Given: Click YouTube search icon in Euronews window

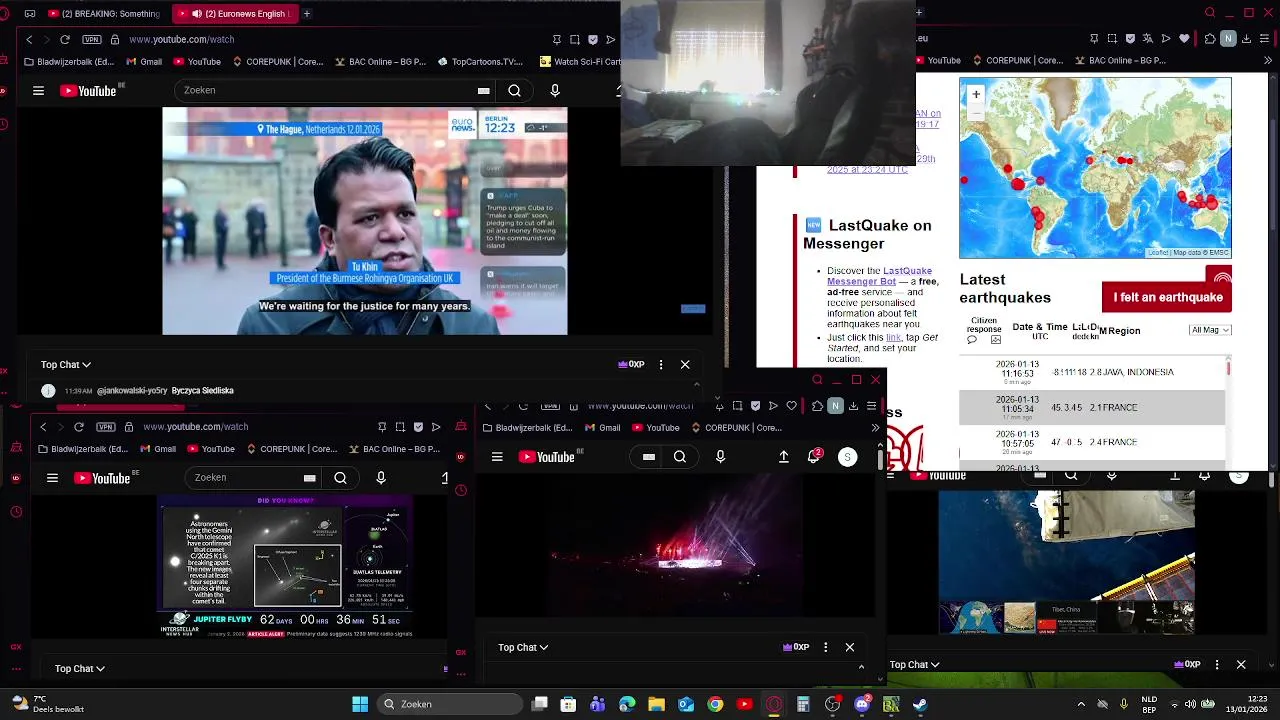Looking at the screenshot, I should 514,91.
